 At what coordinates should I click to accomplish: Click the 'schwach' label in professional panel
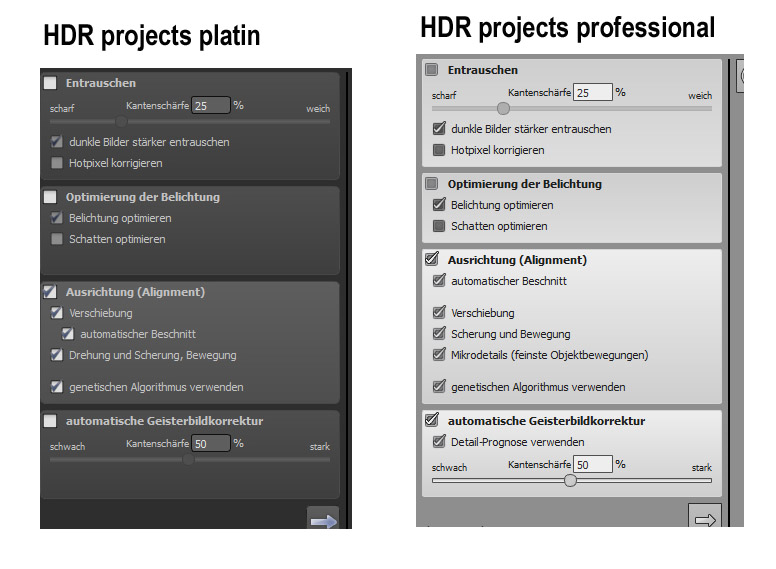click(x=449, y=468)
